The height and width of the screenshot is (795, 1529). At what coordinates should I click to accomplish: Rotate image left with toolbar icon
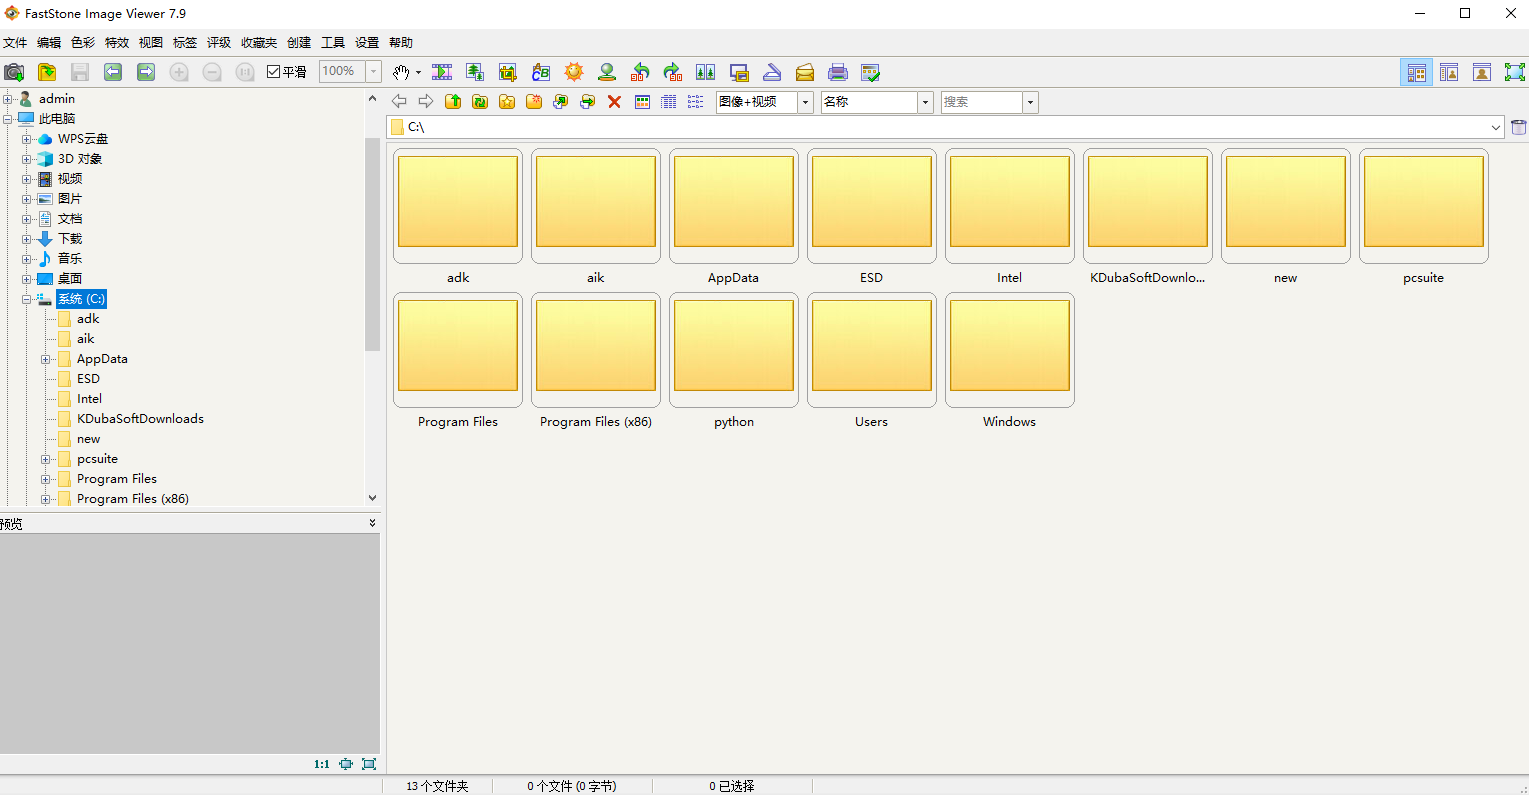coord(640,72)
